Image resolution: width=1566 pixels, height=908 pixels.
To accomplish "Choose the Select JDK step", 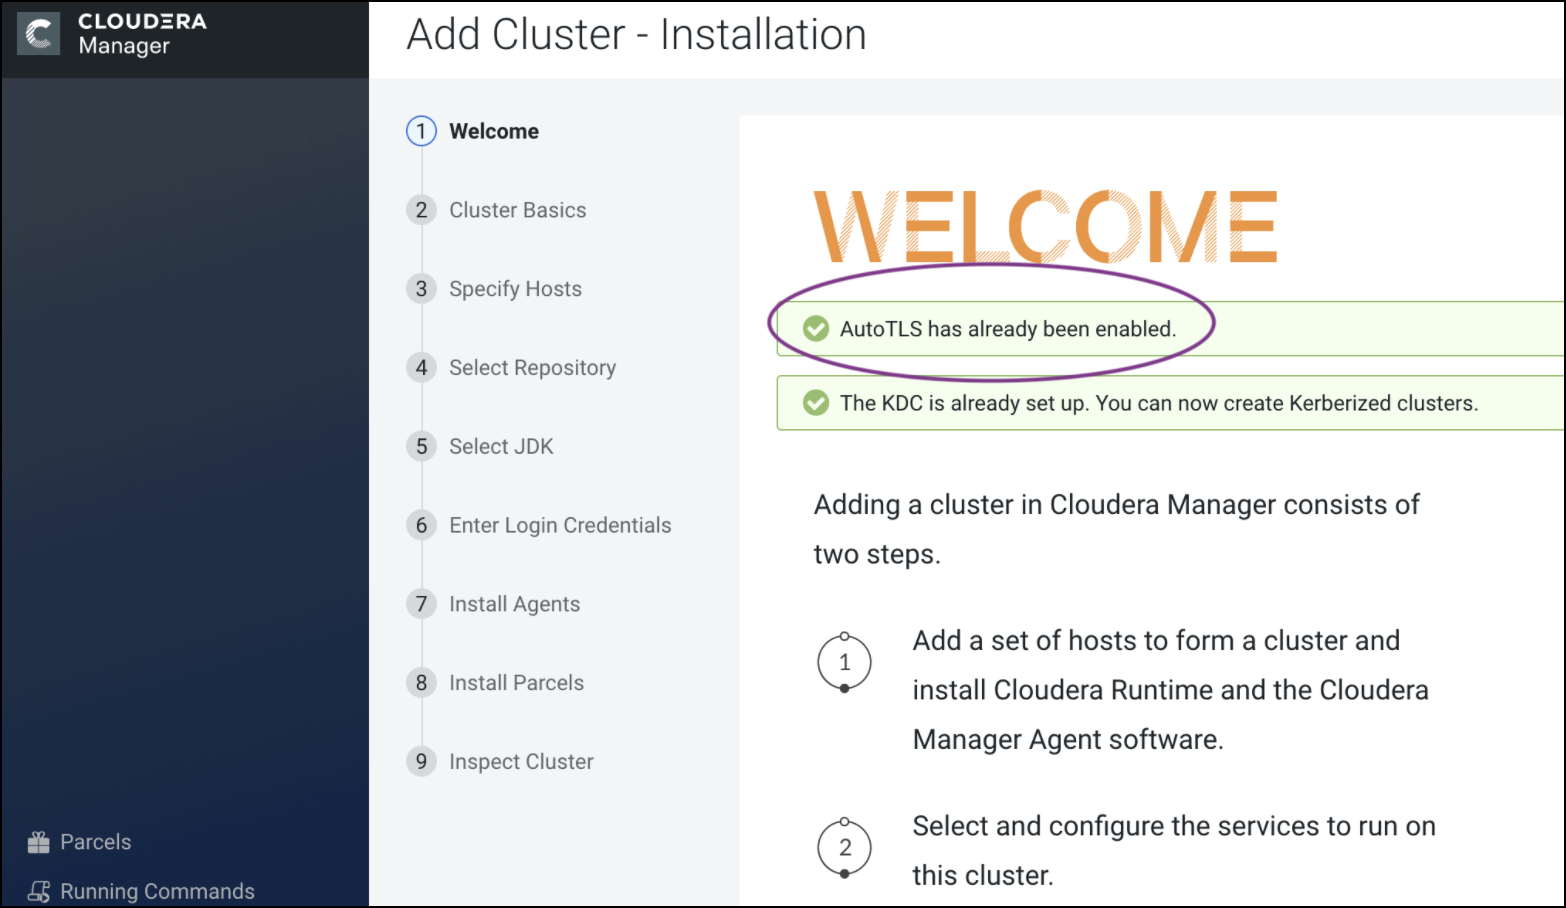I will pos(501,447).
